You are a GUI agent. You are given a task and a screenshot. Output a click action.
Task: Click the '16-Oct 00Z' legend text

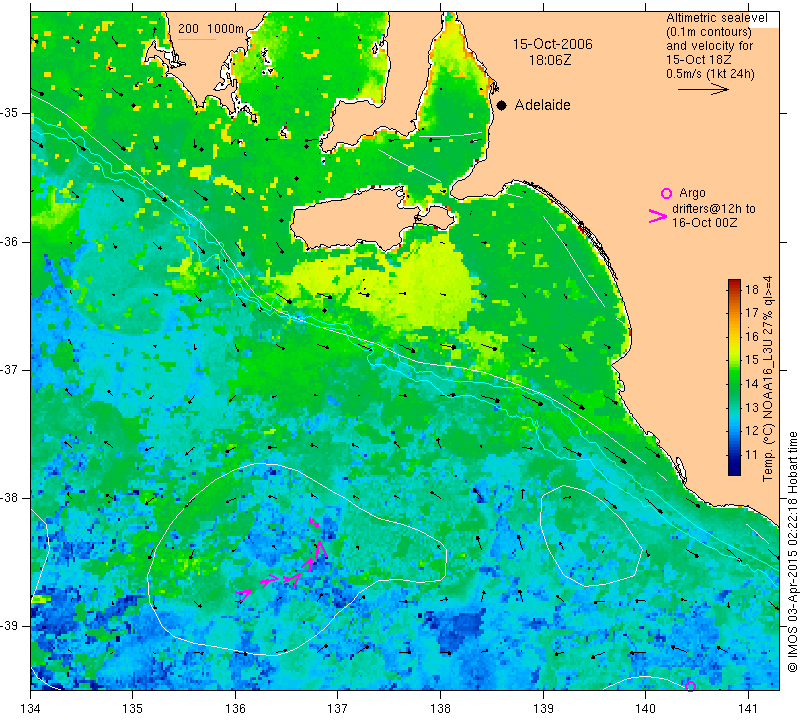pyautogui.click(x=704, y=222)
